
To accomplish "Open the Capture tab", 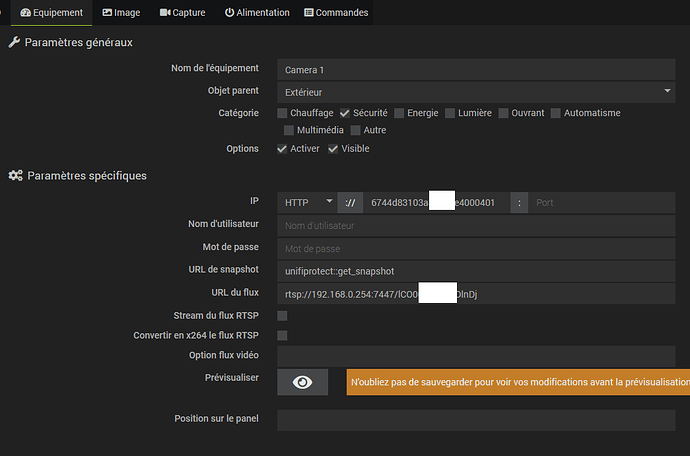I will (x=183, y=12).
